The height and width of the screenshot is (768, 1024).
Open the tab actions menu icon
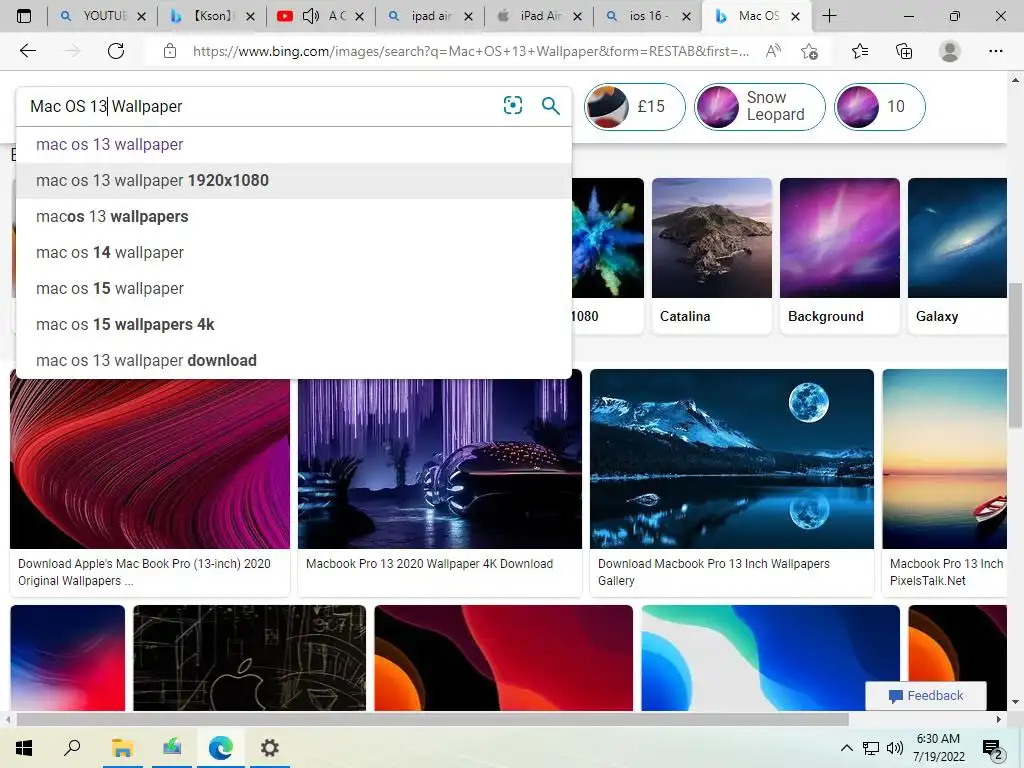(x=24, y=16)
